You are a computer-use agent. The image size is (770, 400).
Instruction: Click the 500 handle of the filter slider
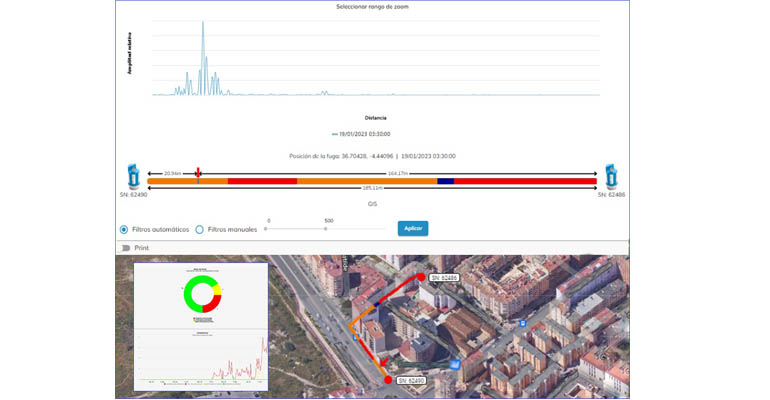coord(326,229)
